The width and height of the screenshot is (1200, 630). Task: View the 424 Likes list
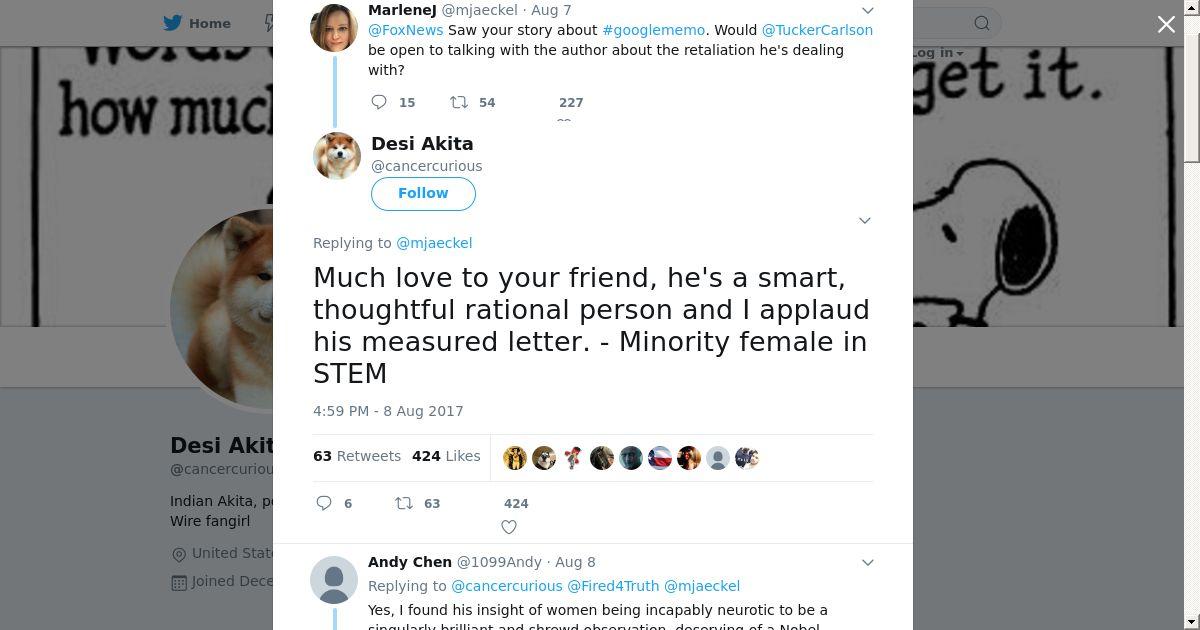click(x=446, y=456)
